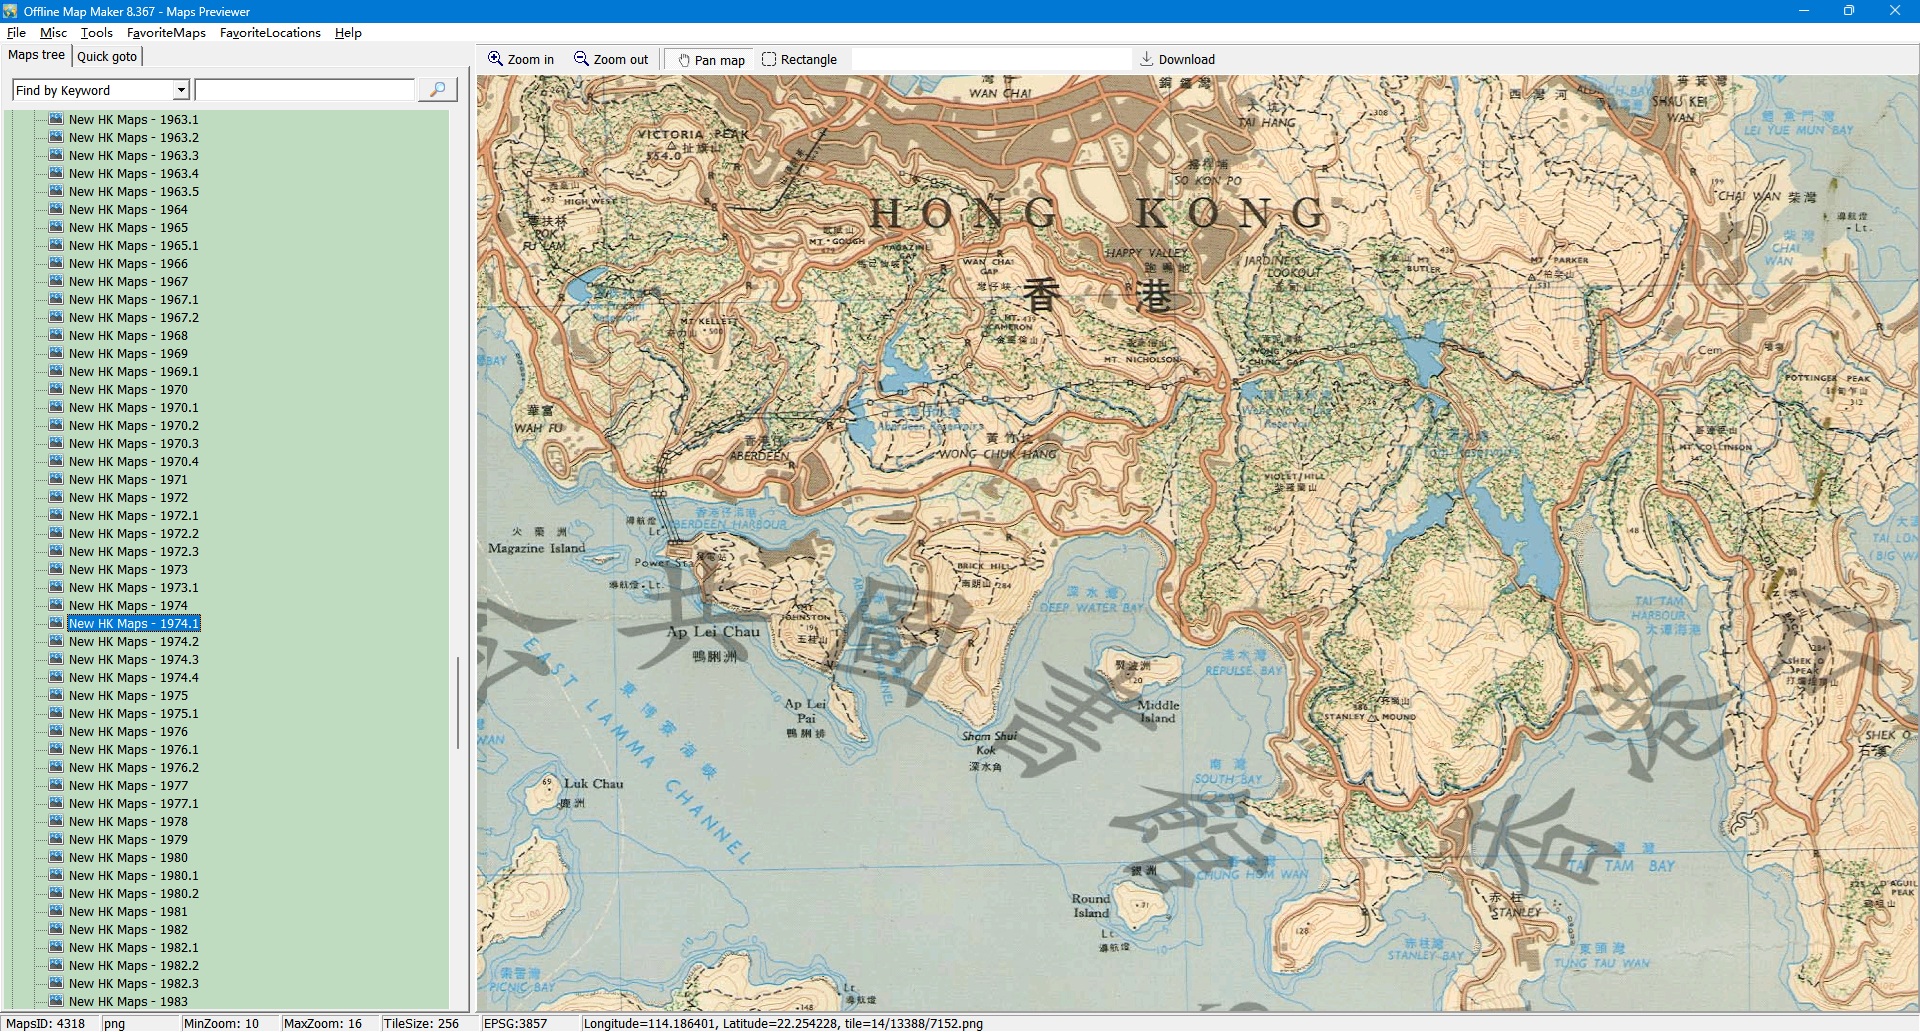
Task: Open the FavoriteMaps menu
Action: coord(166,32)
